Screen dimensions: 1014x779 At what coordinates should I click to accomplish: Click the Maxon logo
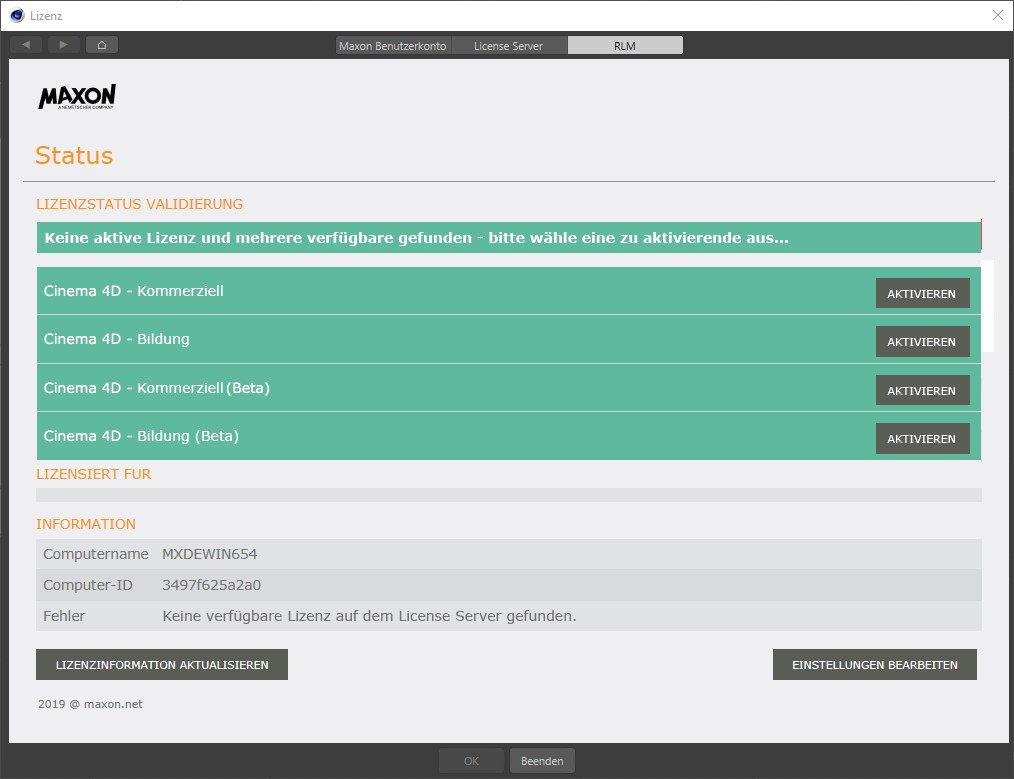tap(77, 97)
